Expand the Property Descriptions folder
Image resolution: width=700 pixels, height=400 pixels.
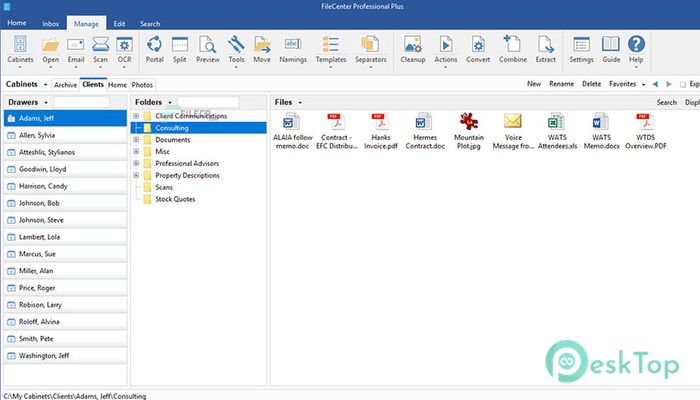pos(136,175)
